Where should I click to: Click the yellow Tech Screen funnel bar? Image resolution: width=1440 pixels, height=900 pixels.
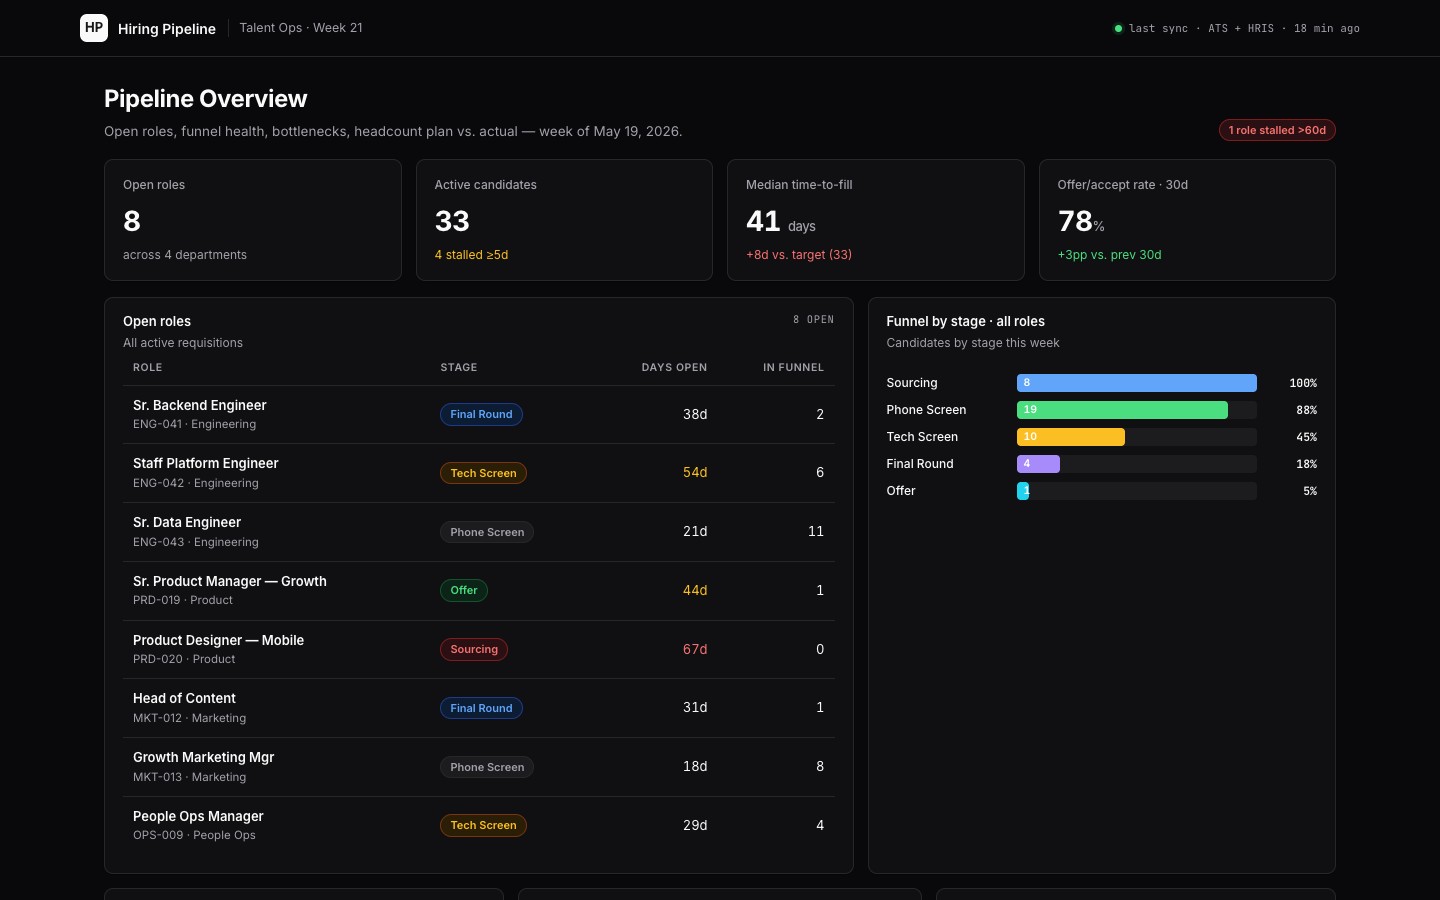(1071, 437)
